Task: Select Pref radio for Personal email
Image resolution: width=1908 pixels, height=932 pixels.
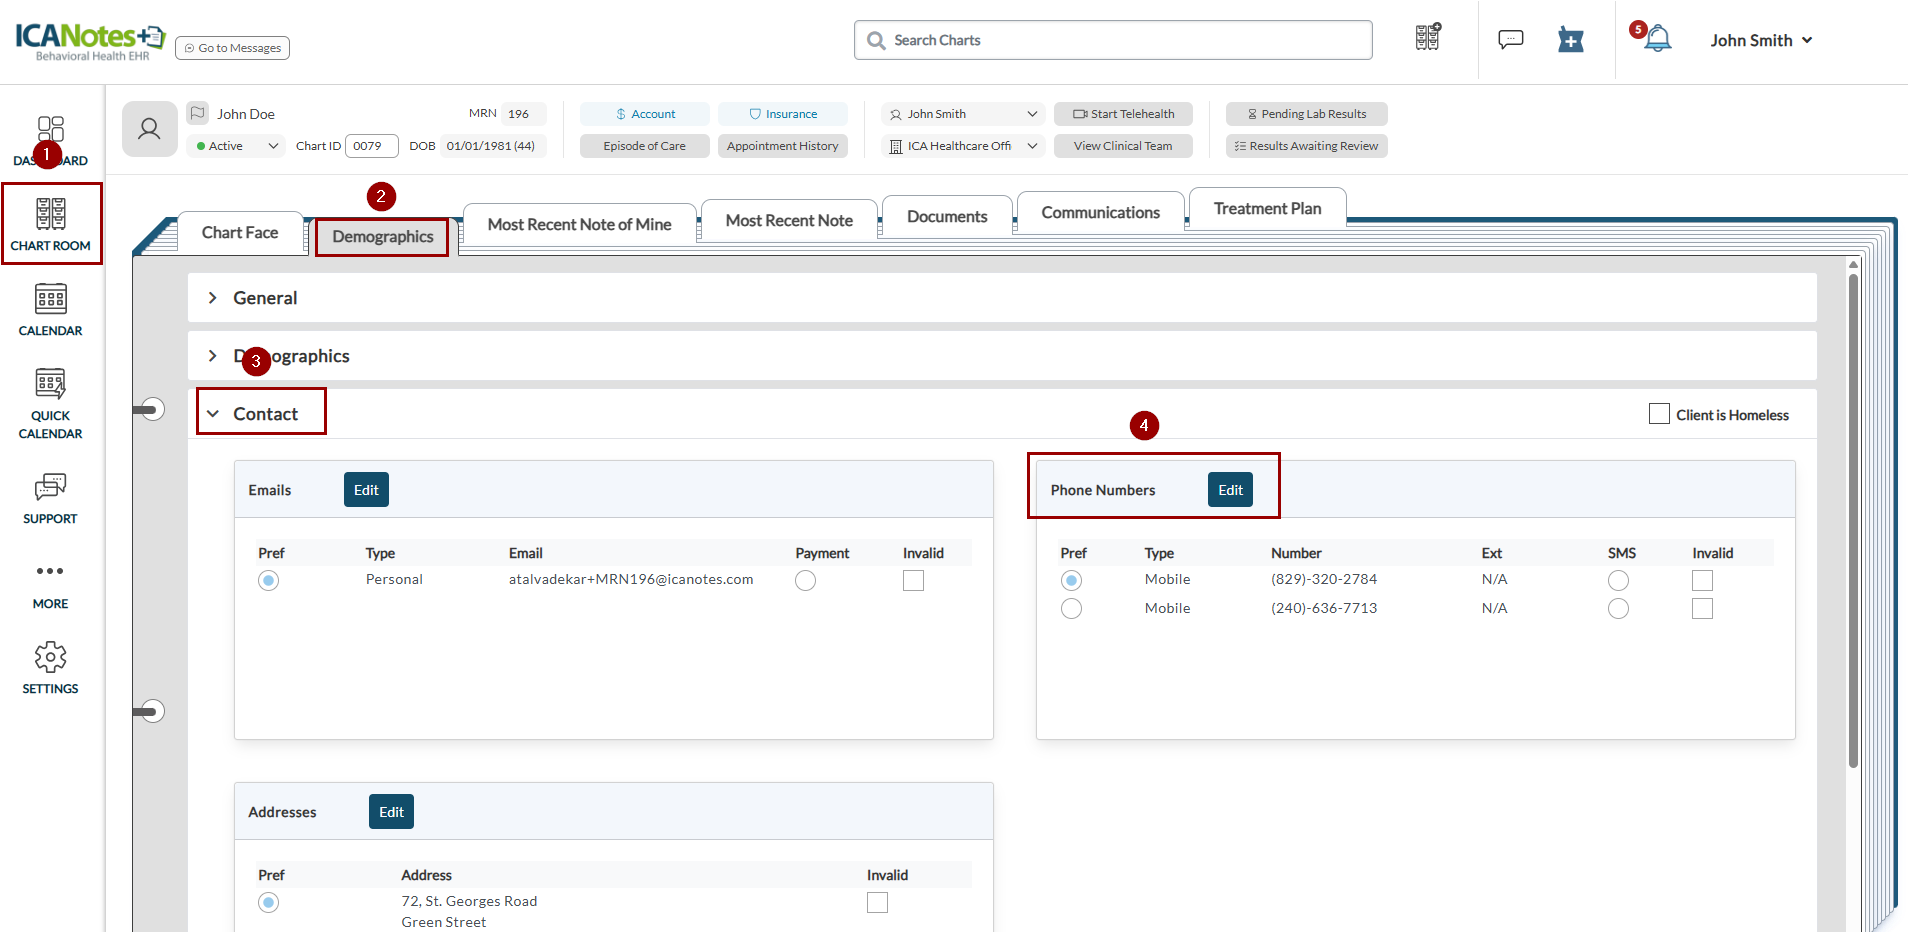Action: tap(268, 580)
